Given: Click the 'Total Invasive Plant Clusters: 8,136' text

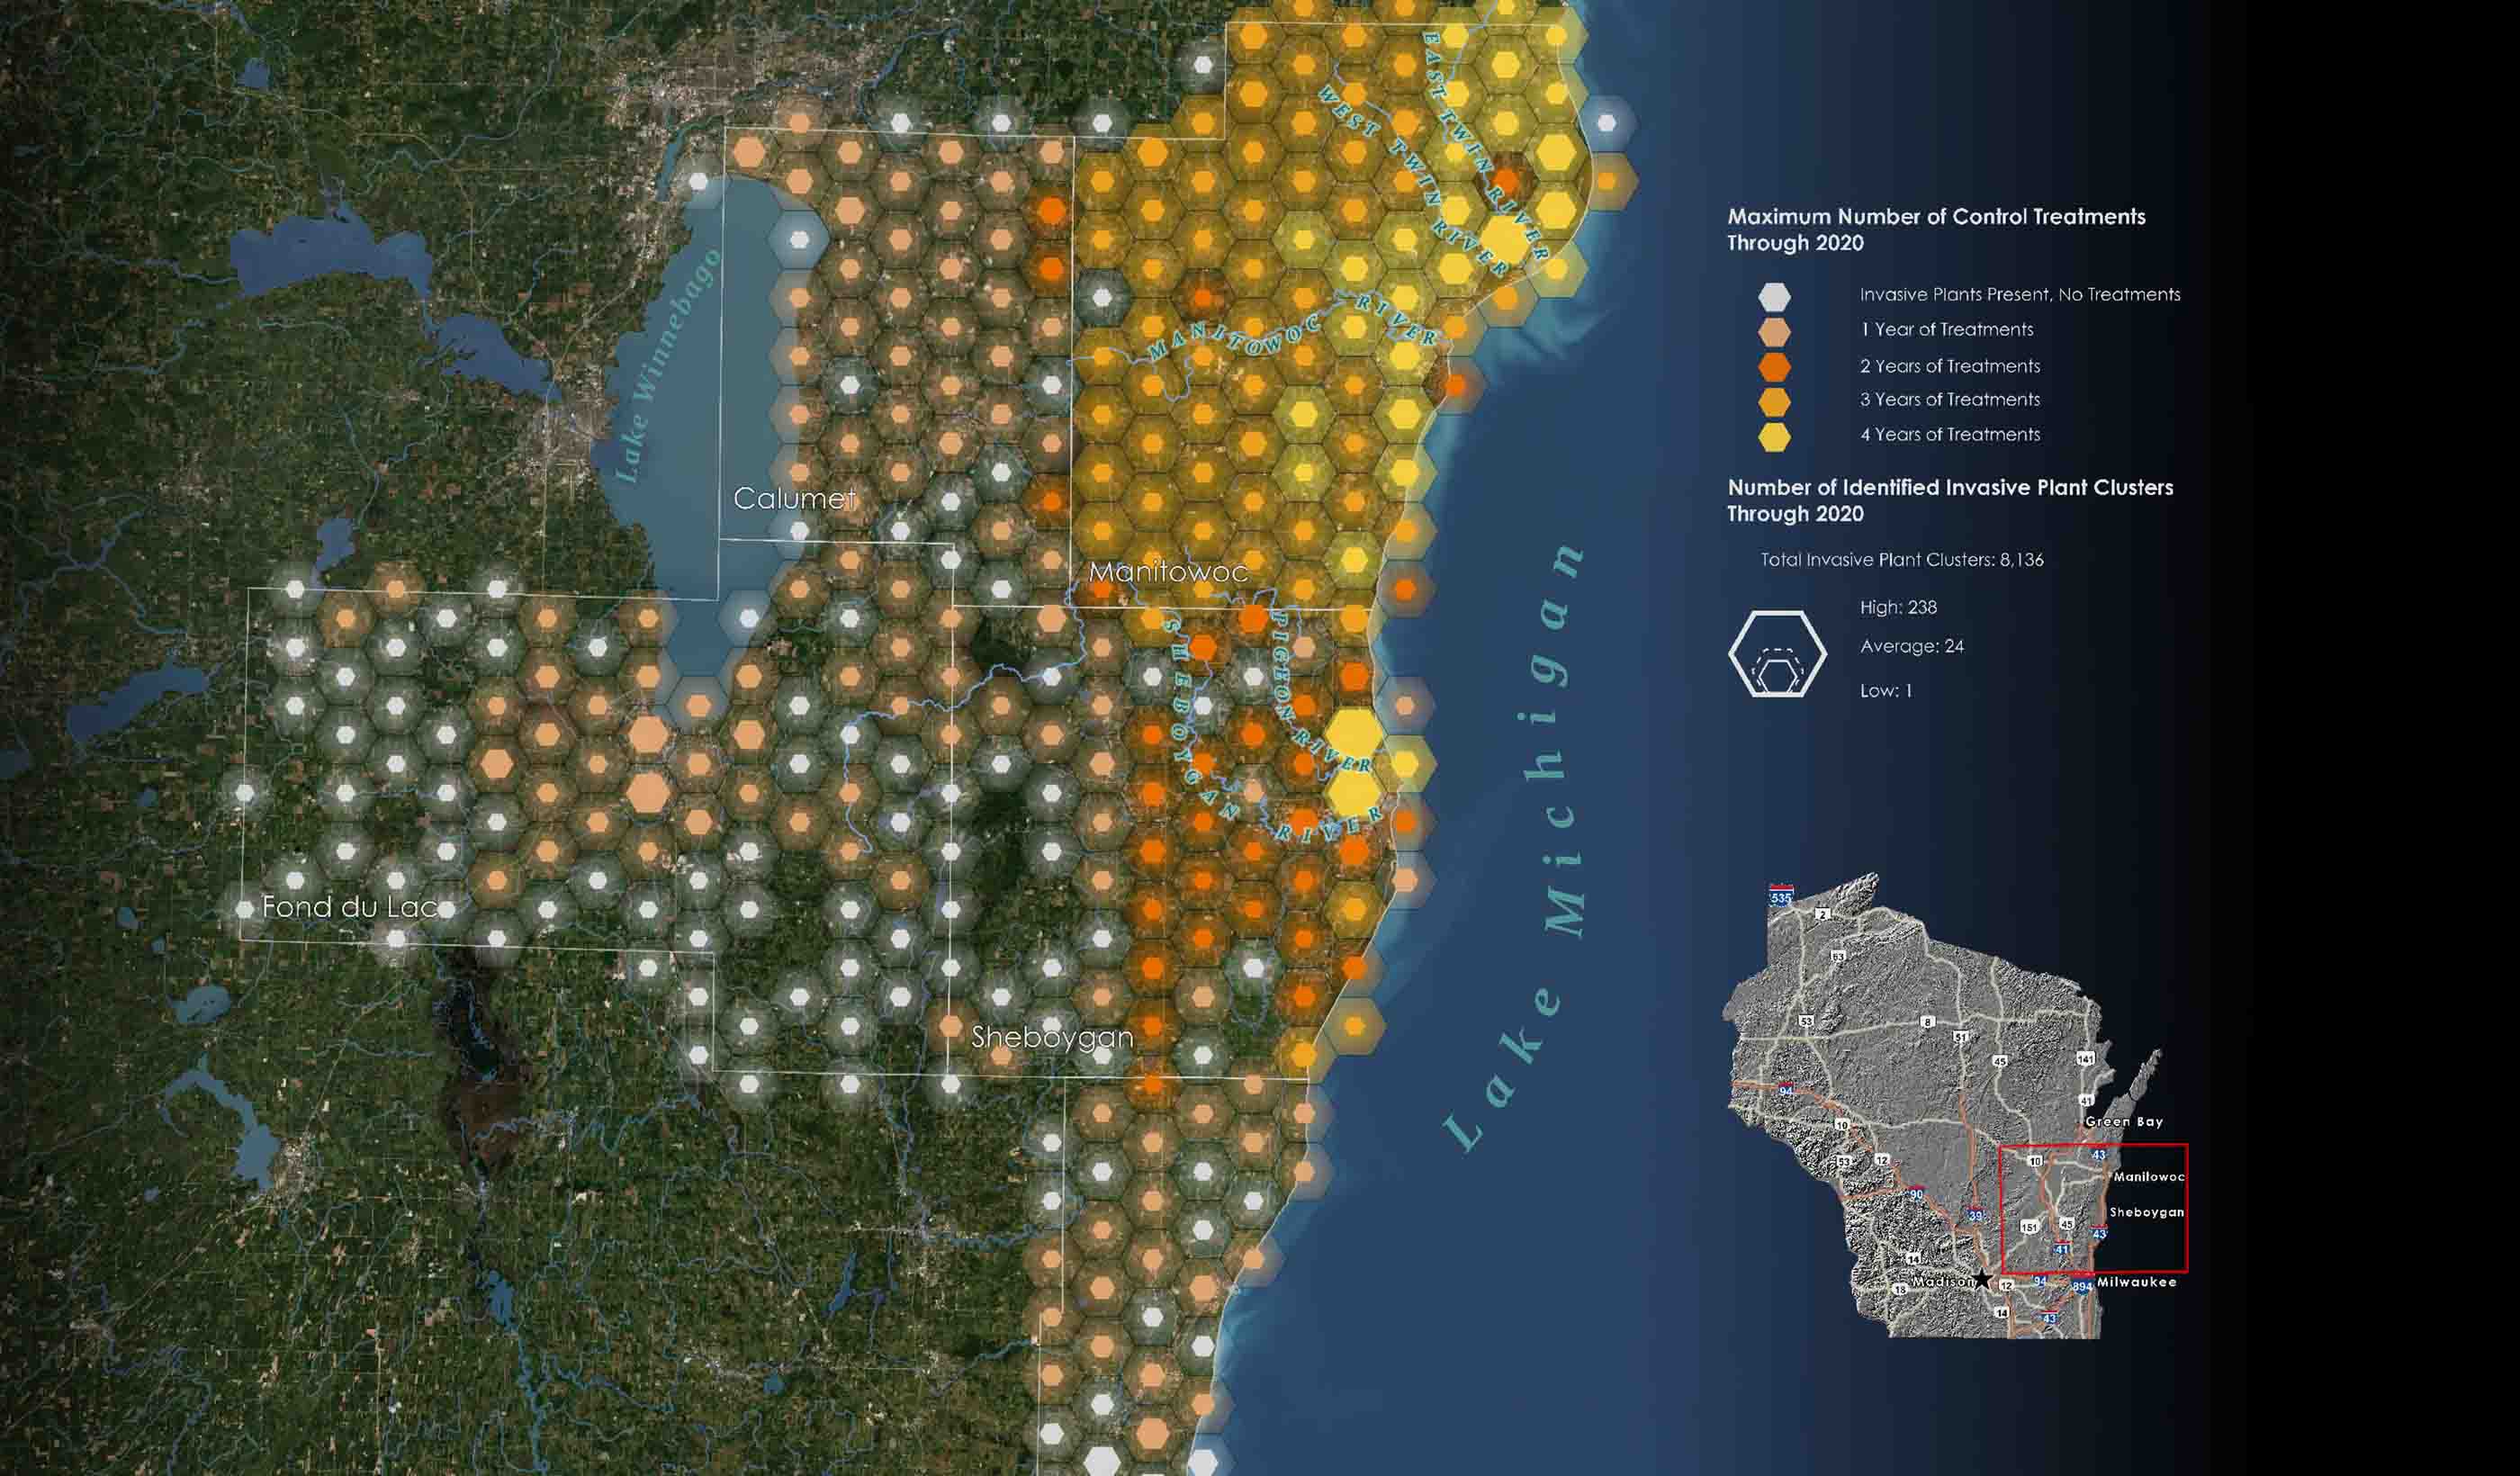Looking at the screenshot, I should tap(1901, 560).
